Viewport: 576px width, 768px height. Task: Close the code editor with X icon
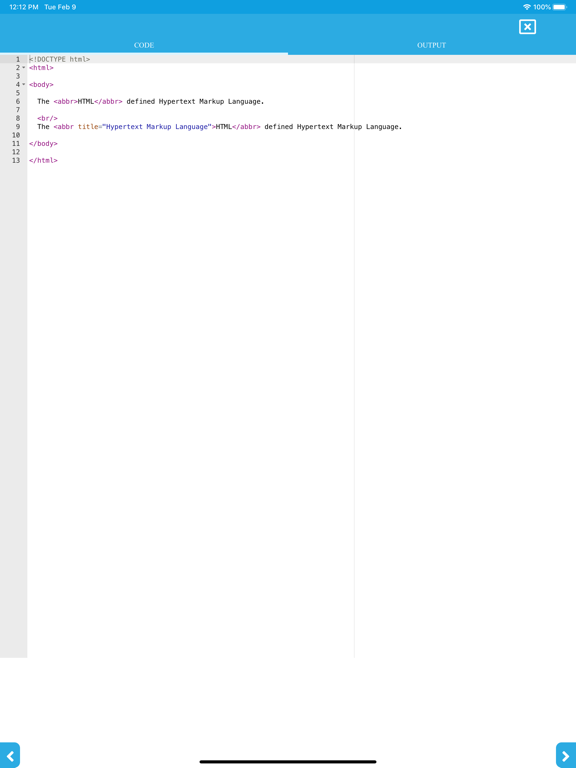[528, 27]
